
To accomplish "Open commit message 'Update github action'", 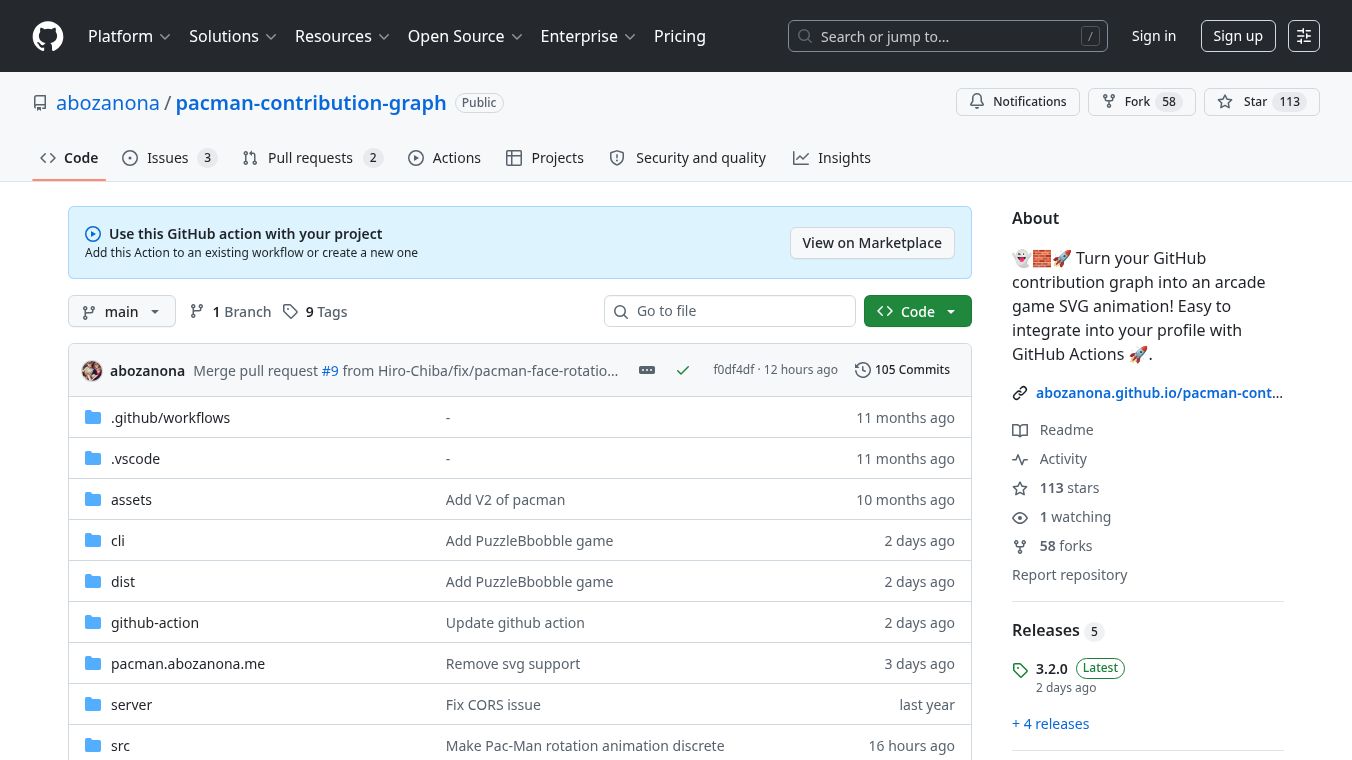I will pos(515,623).
